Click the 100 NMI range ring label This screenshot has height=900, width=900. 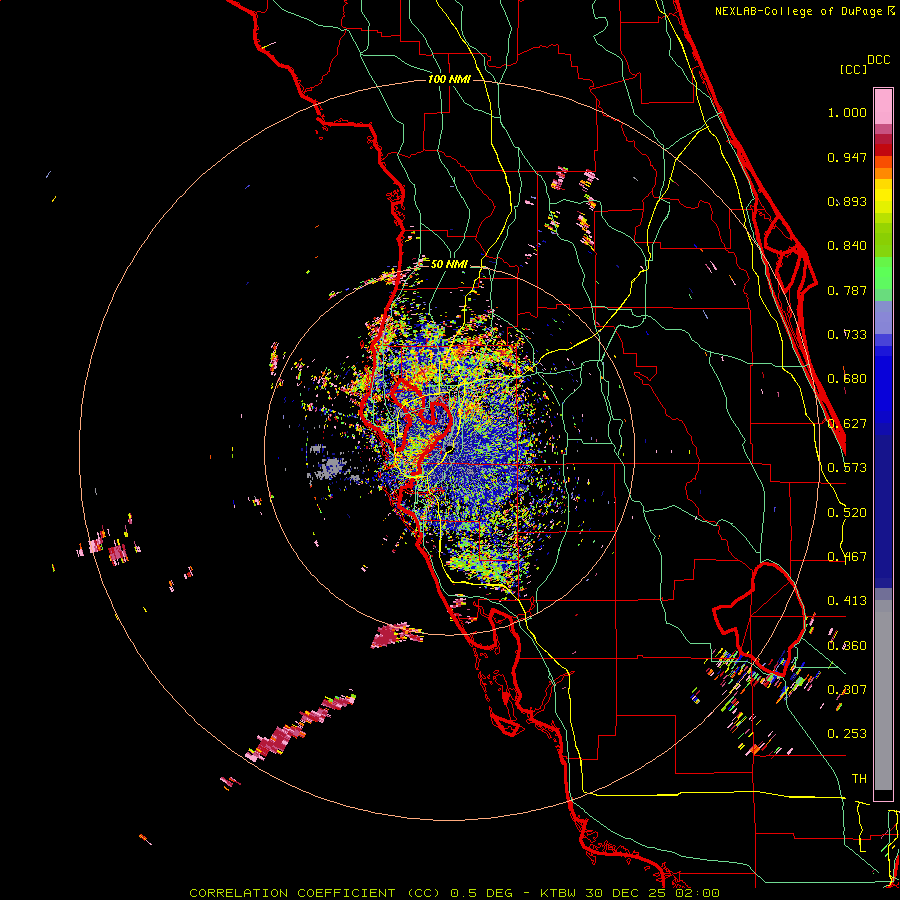[449, 79]
